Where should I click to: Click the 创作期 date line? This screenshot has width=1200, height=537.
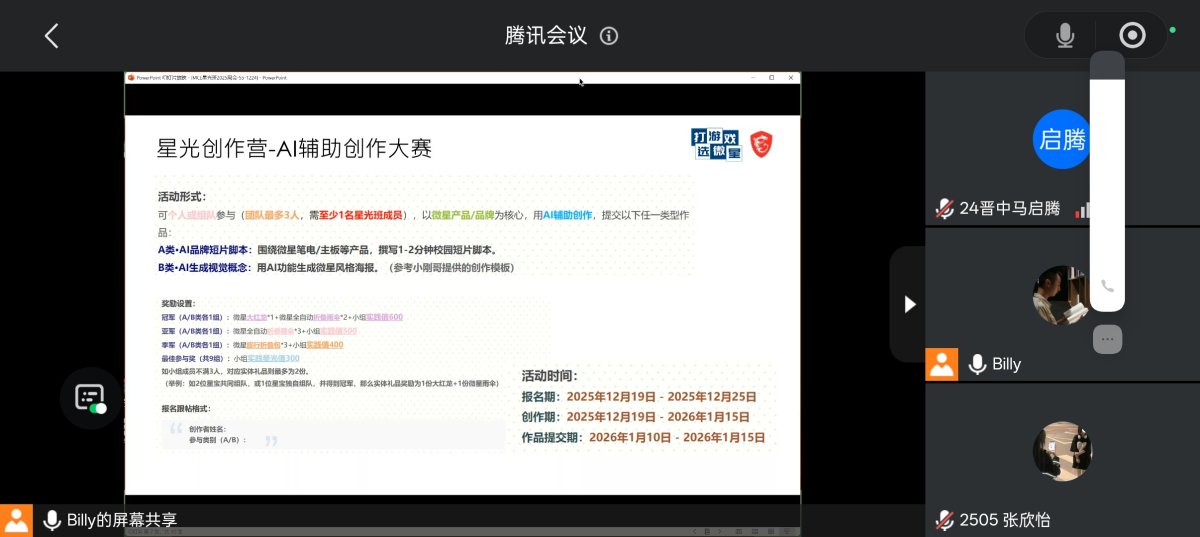pyautogui.click(x=635, y=416)
